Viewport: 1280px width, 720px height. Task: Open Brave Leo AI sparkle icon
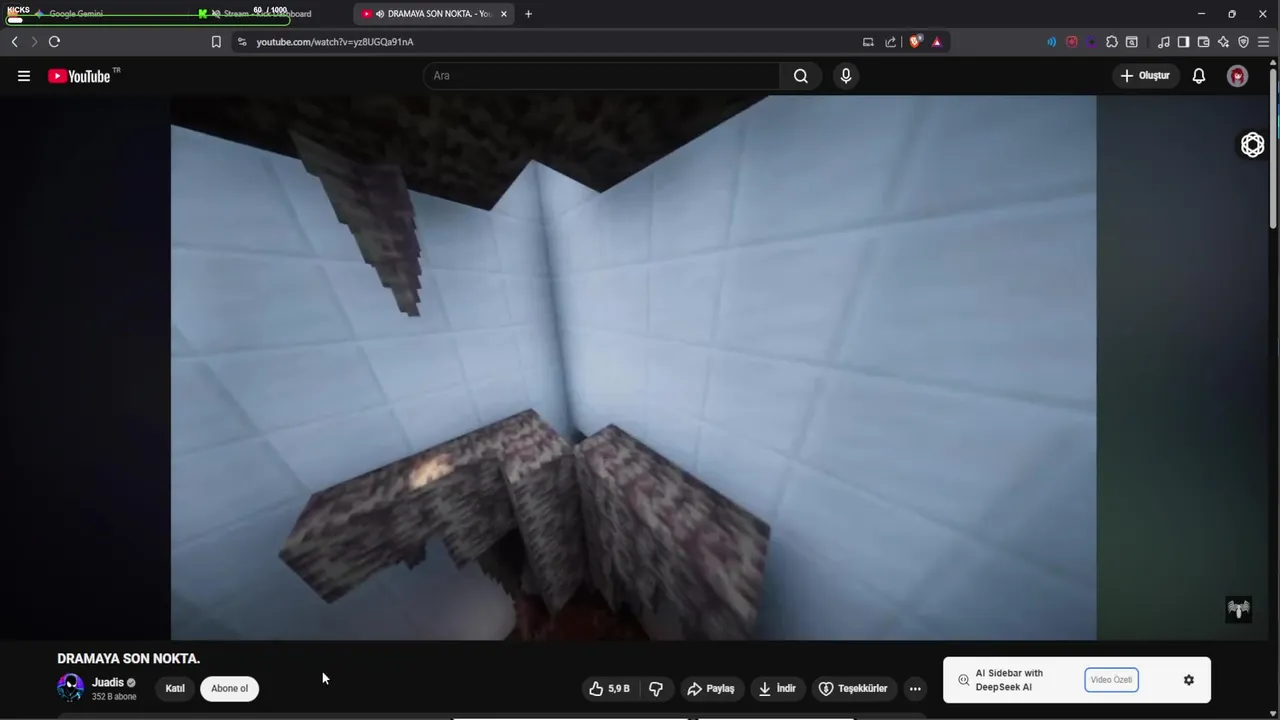(x=1223, y=42)
